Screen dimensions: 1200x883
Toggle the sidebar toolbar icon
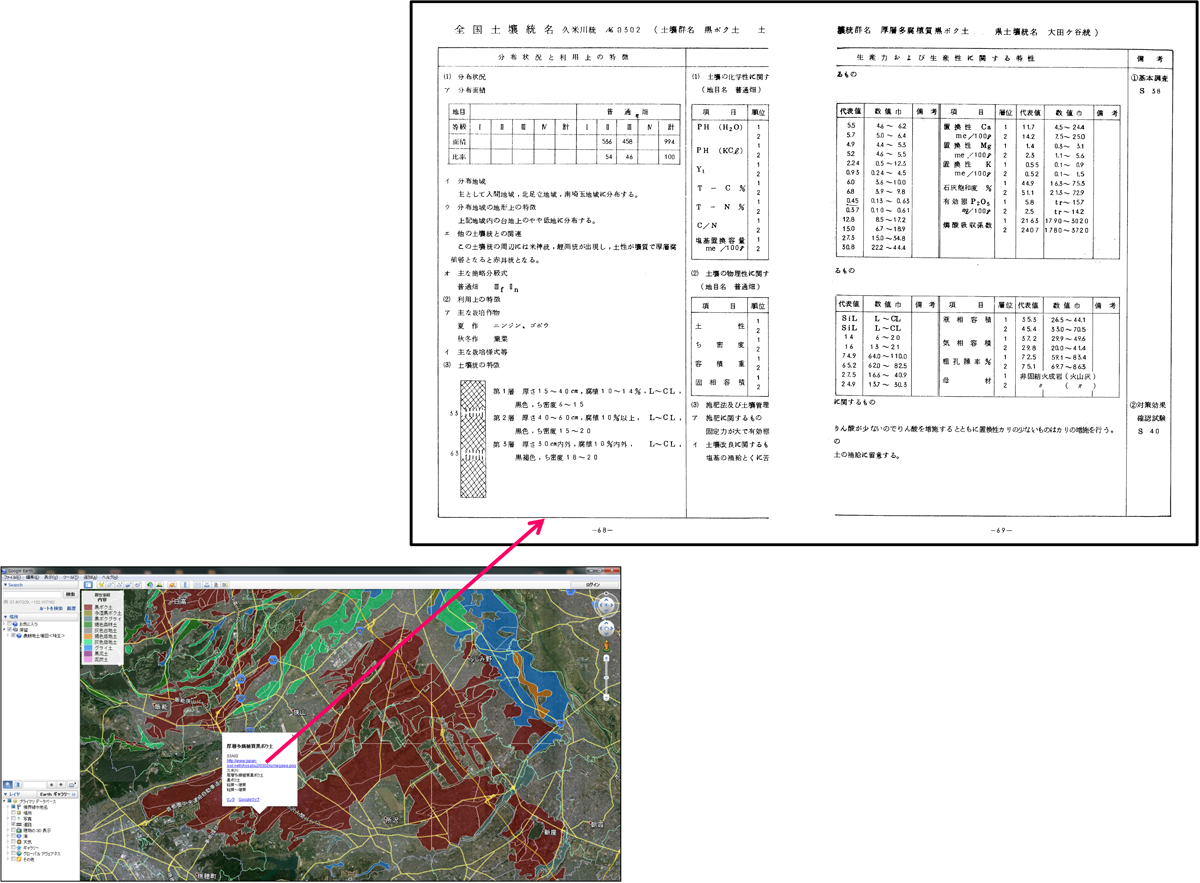88,585
